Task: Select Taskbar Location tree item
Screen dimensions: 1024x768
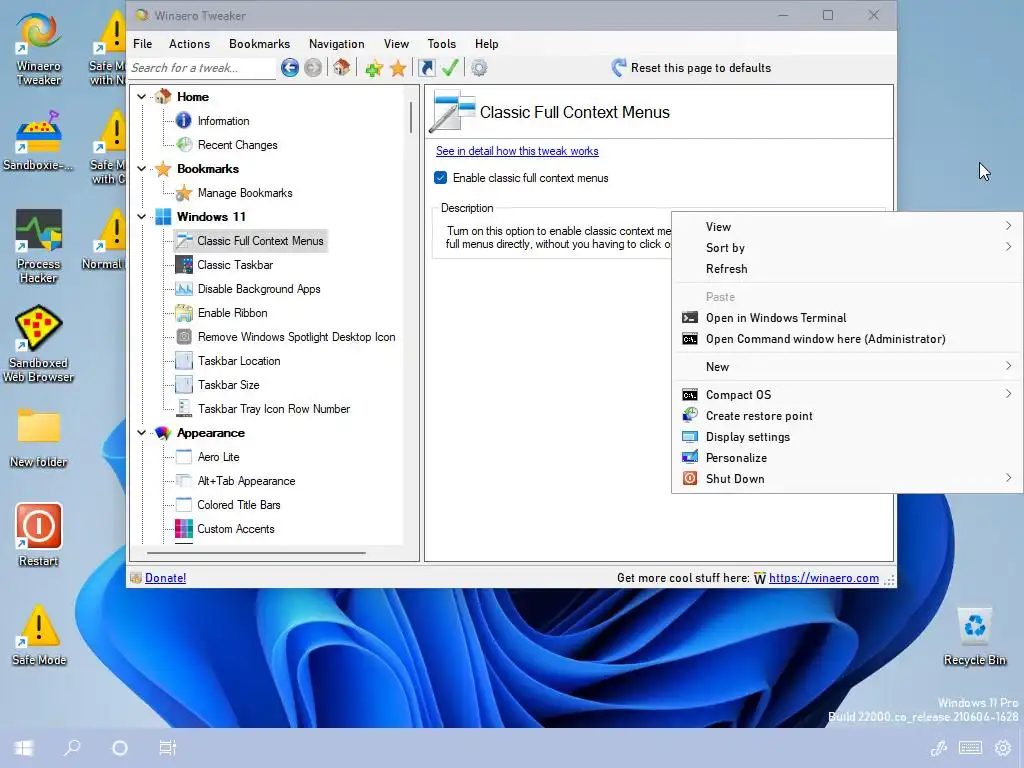Action: tap(239, 360)
